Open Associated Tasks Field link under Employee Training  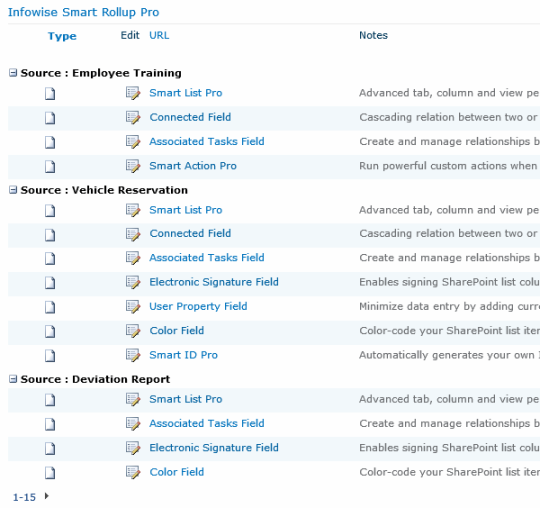[207, 141]
